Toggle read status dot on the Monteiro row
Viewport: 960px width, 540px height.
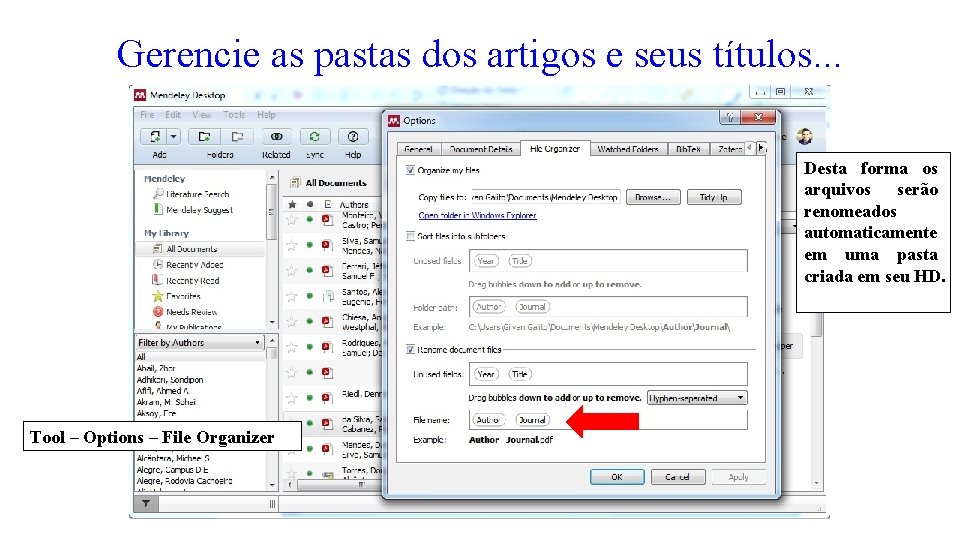coord(310,219)
